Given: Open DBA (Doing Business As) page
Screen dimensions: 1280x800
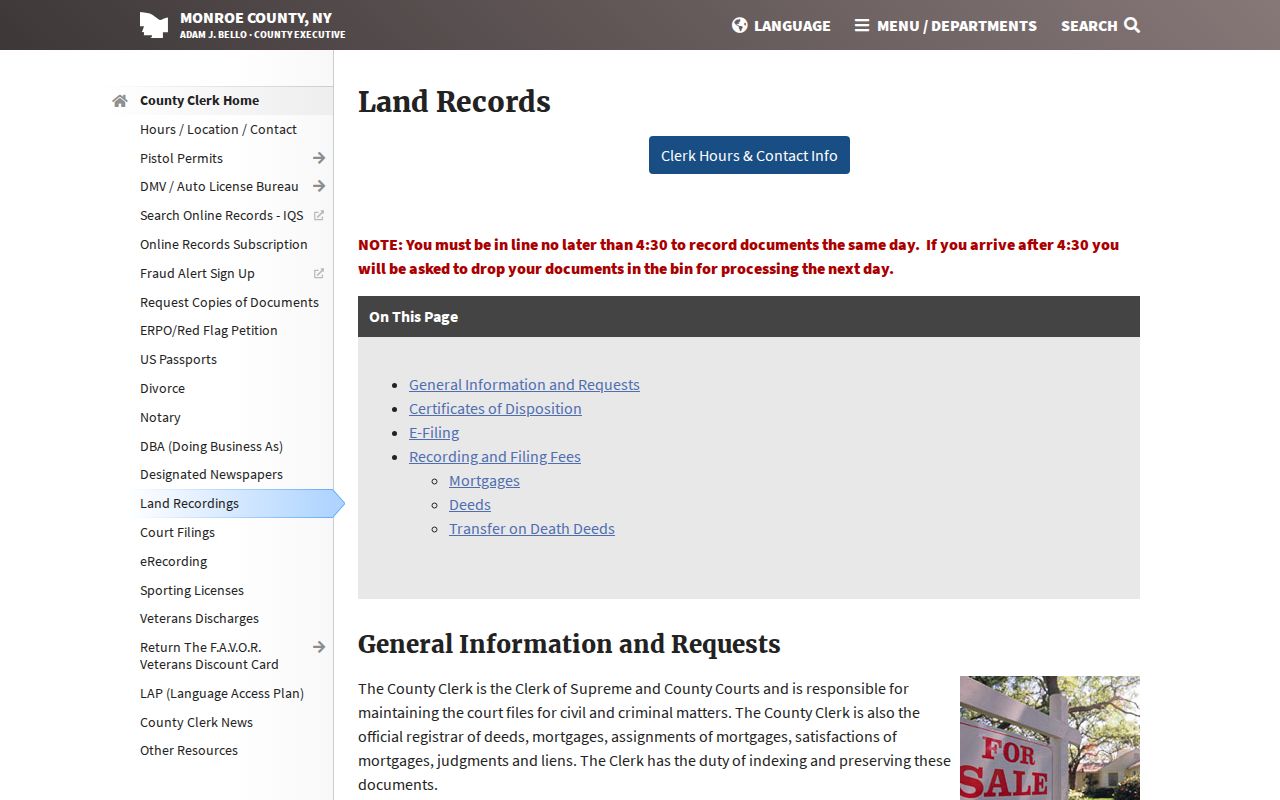Looking at the screenshot, I should (x=211, y=446).
